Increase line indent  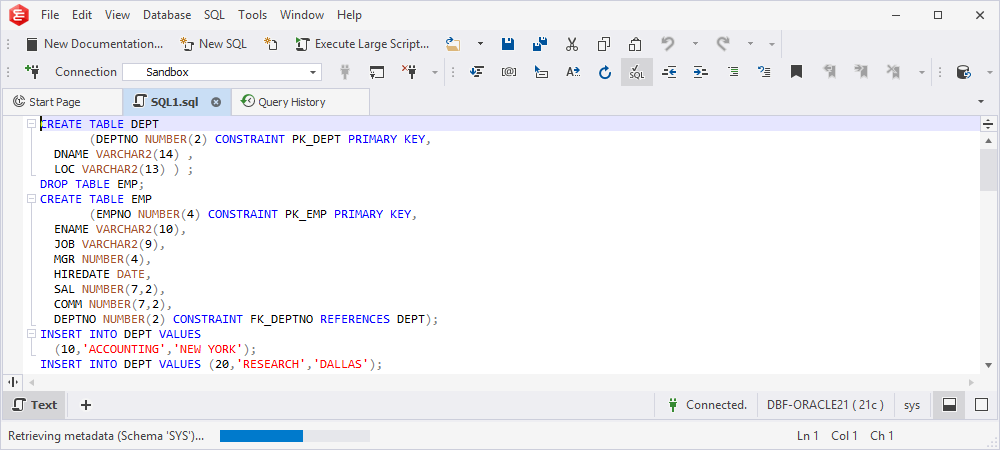click(x=701, y=72)
